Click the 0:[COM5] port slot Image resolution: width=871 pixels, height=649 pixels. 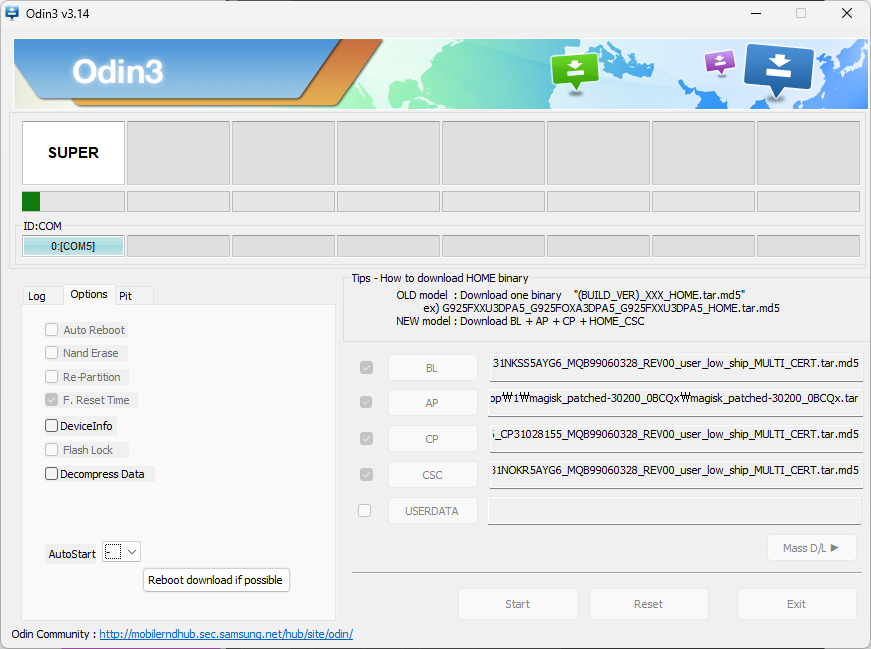point(73,246)
